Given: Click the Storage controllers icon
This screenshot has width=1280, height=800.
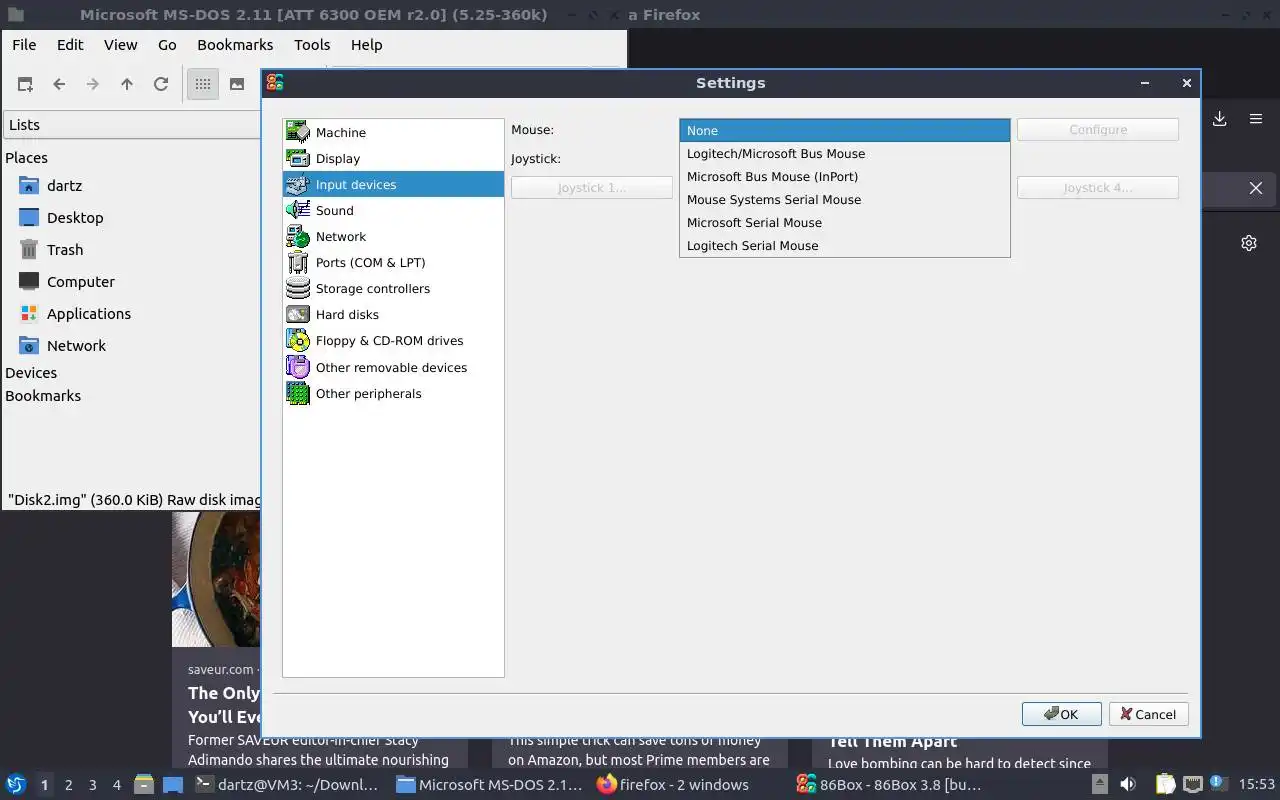Looking at the screenshot, I should pyautogui.click(x=298, y=288).
